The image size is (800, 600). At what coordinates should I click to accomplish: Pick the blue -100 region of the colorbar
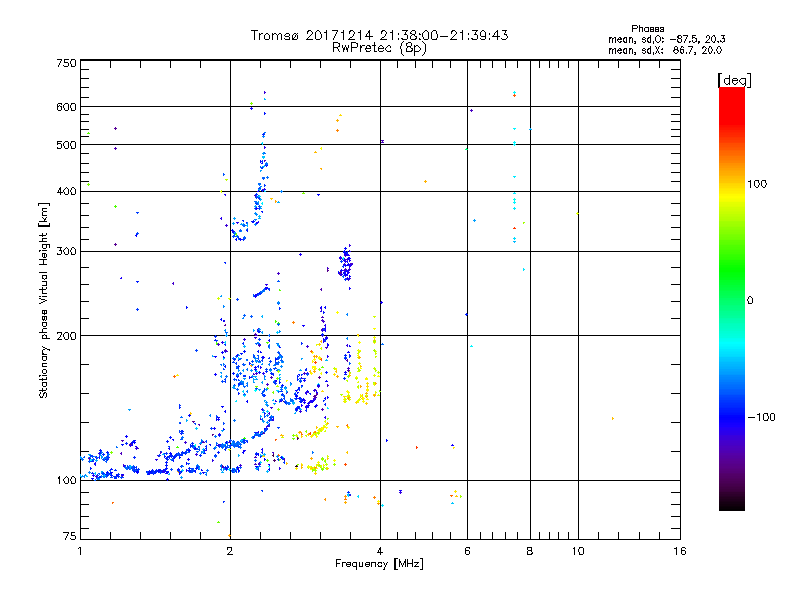click(x=732, y=416)
